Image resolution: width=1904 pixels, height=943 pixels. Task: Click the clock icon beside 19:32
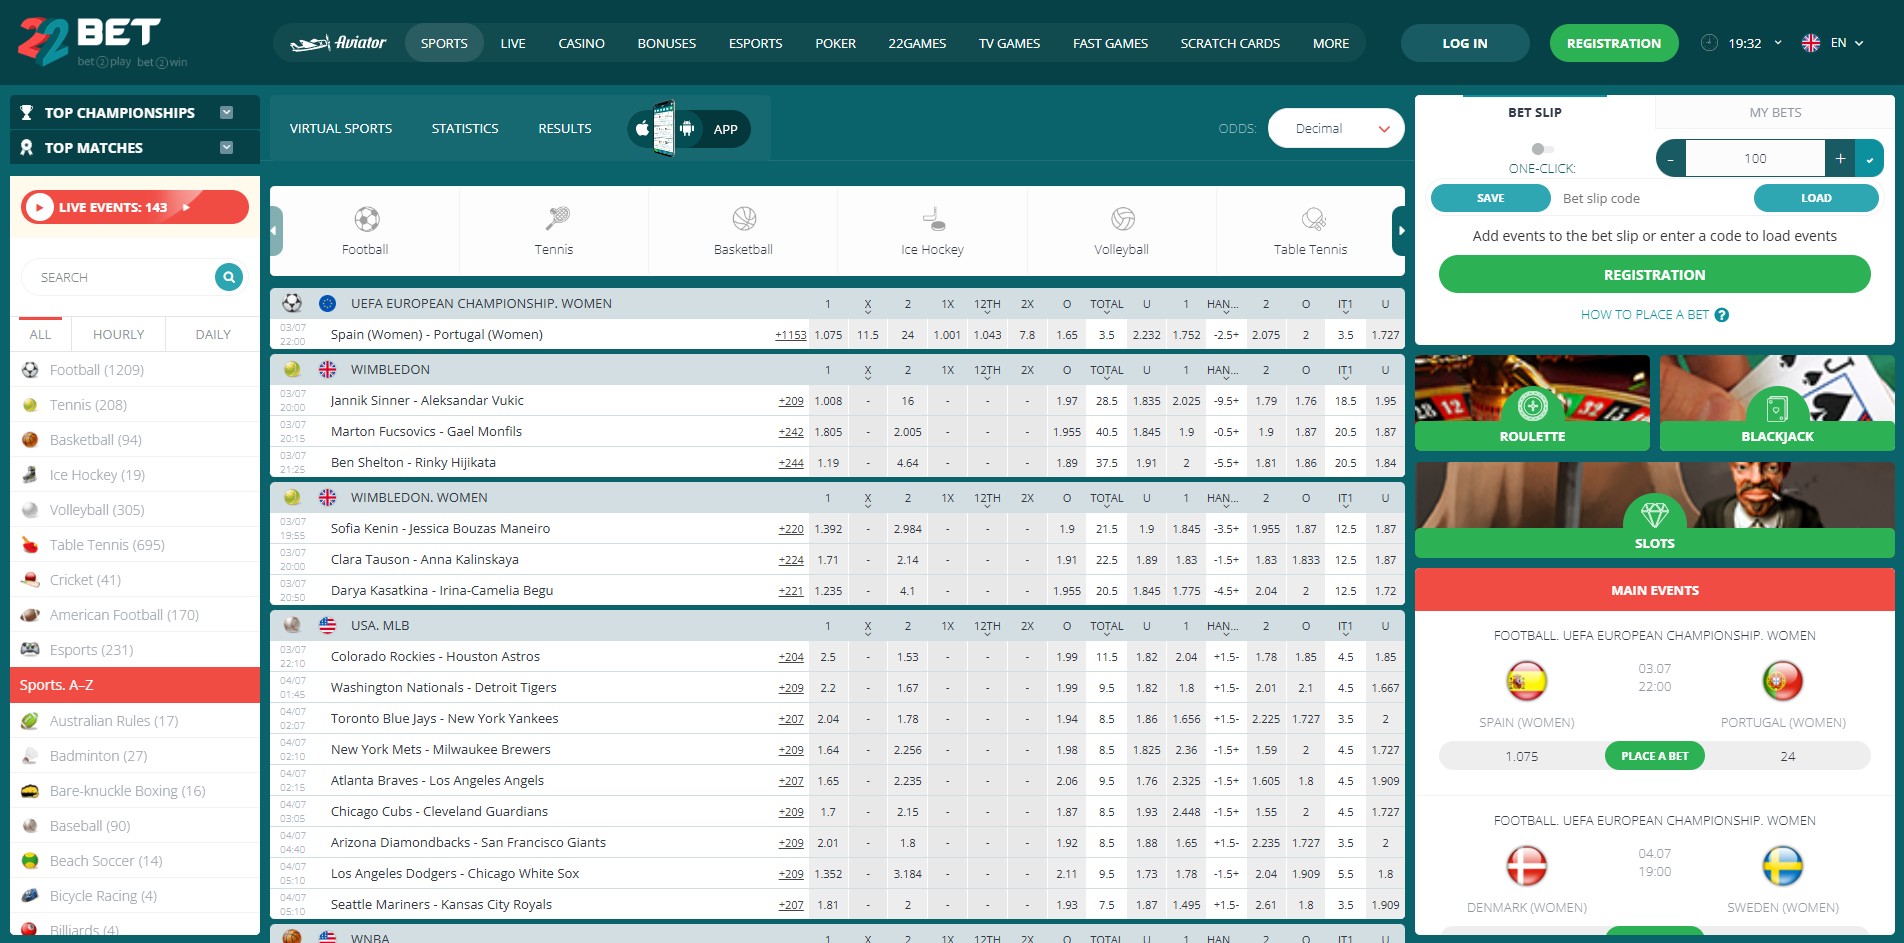[1709, 43]
